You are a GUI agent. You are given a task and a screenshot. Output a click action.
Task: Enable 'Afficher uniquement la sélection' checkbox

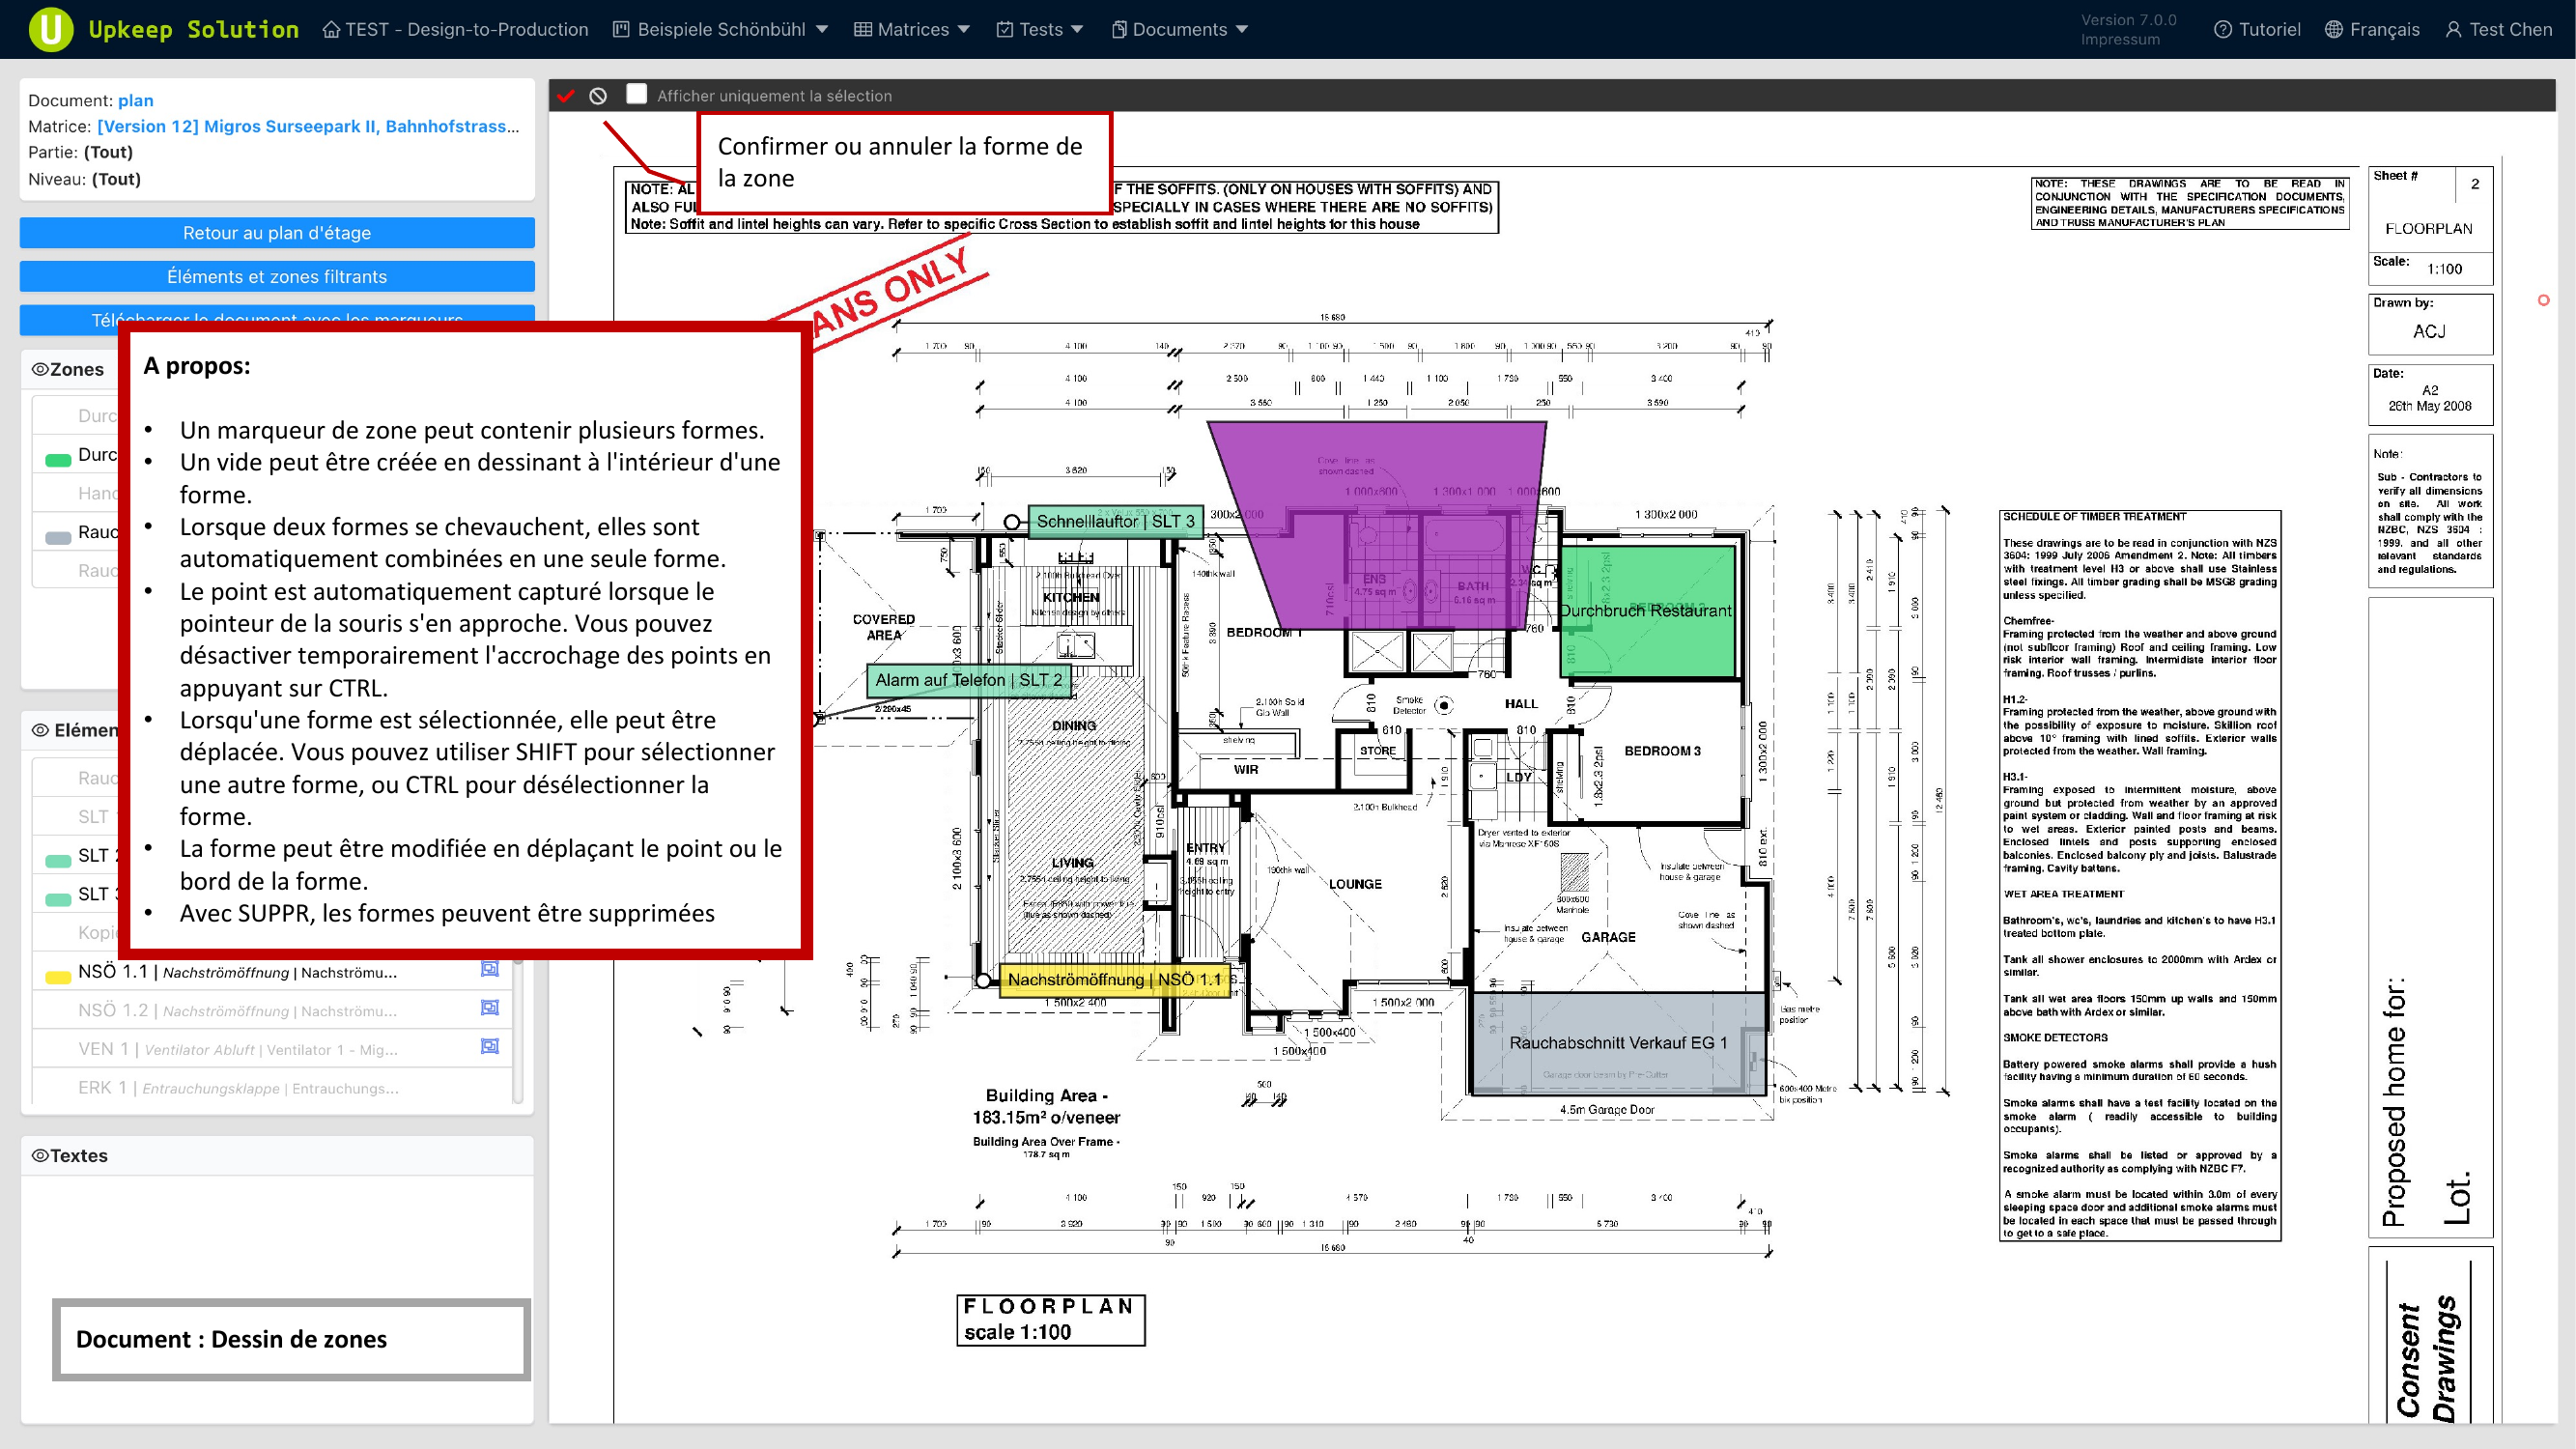pyautogui.click(x=636, y=94)
